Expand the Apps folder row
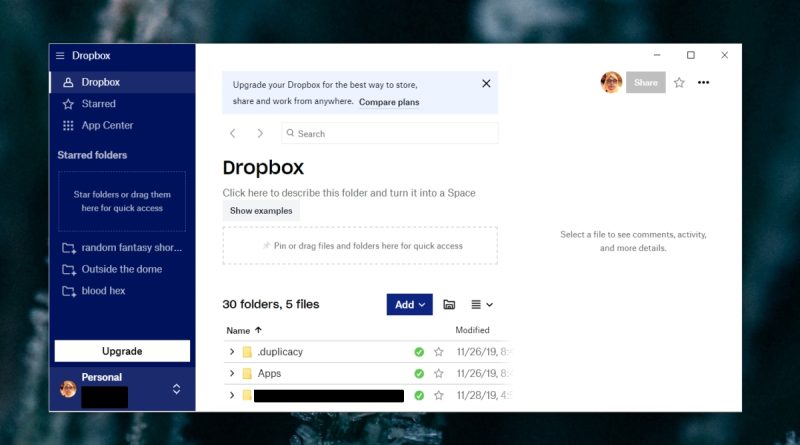Viewport: 800px width, 445px height. (x=232, y=374)
